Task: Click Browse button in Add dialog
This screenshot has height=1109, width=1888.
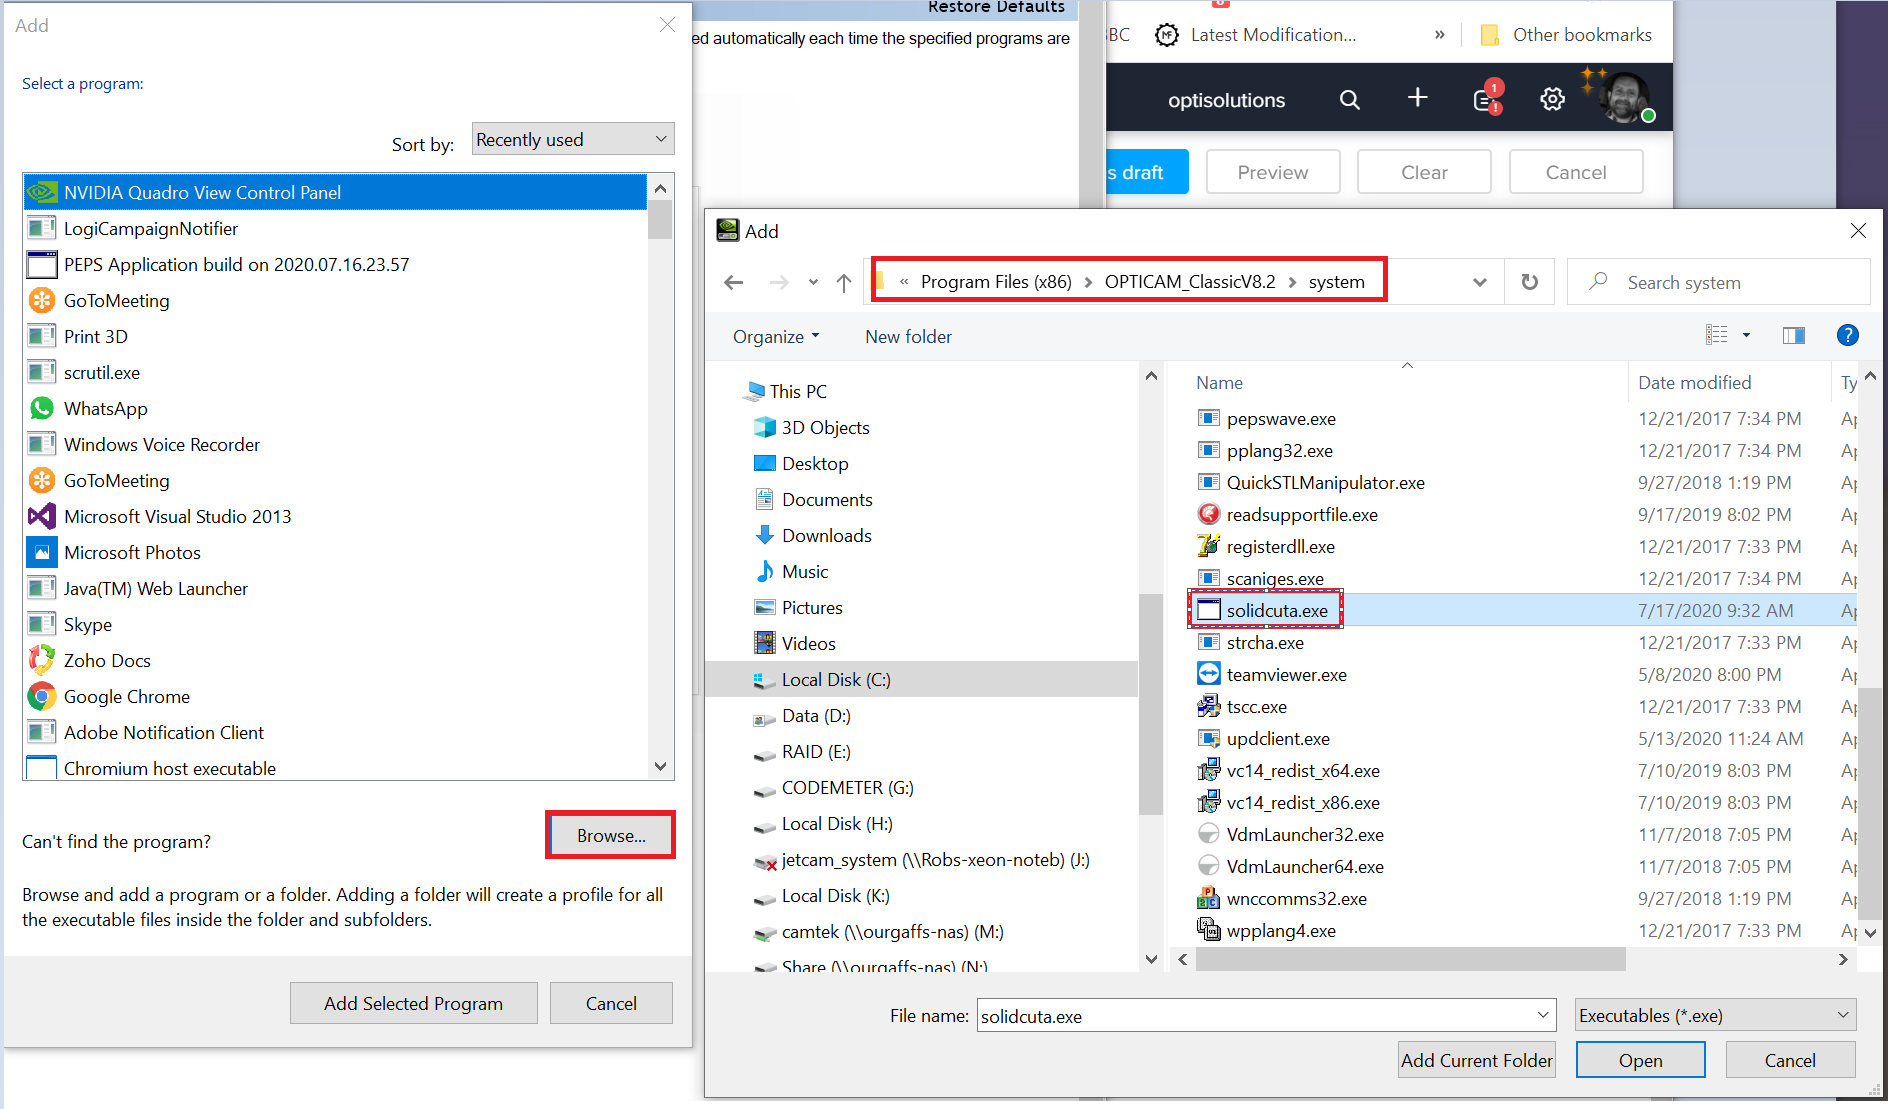Action: tap(610, 835)
